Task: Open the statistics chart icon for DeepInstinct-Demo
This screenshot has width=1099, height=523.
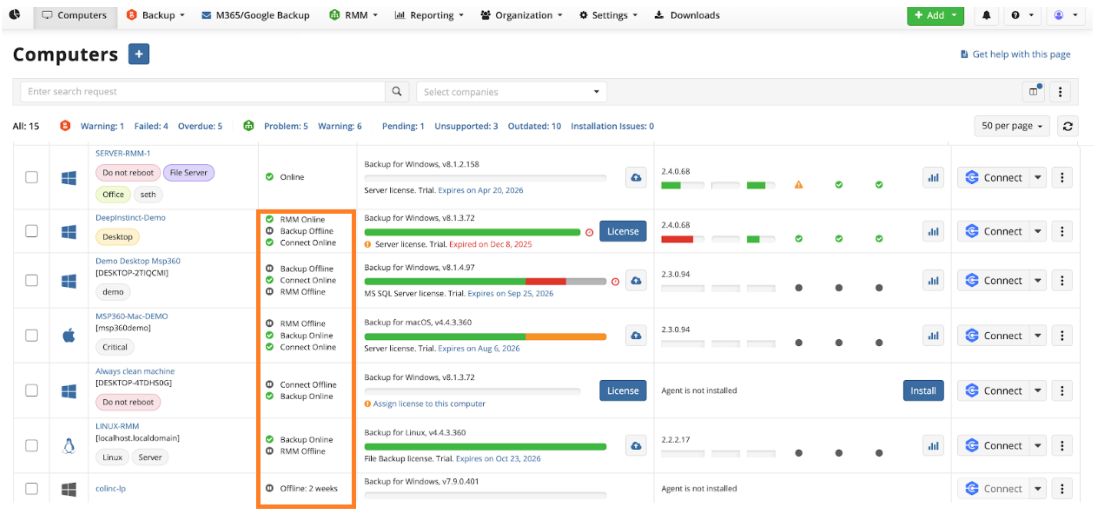Action: pyautogui.click(x=933, y=231)
